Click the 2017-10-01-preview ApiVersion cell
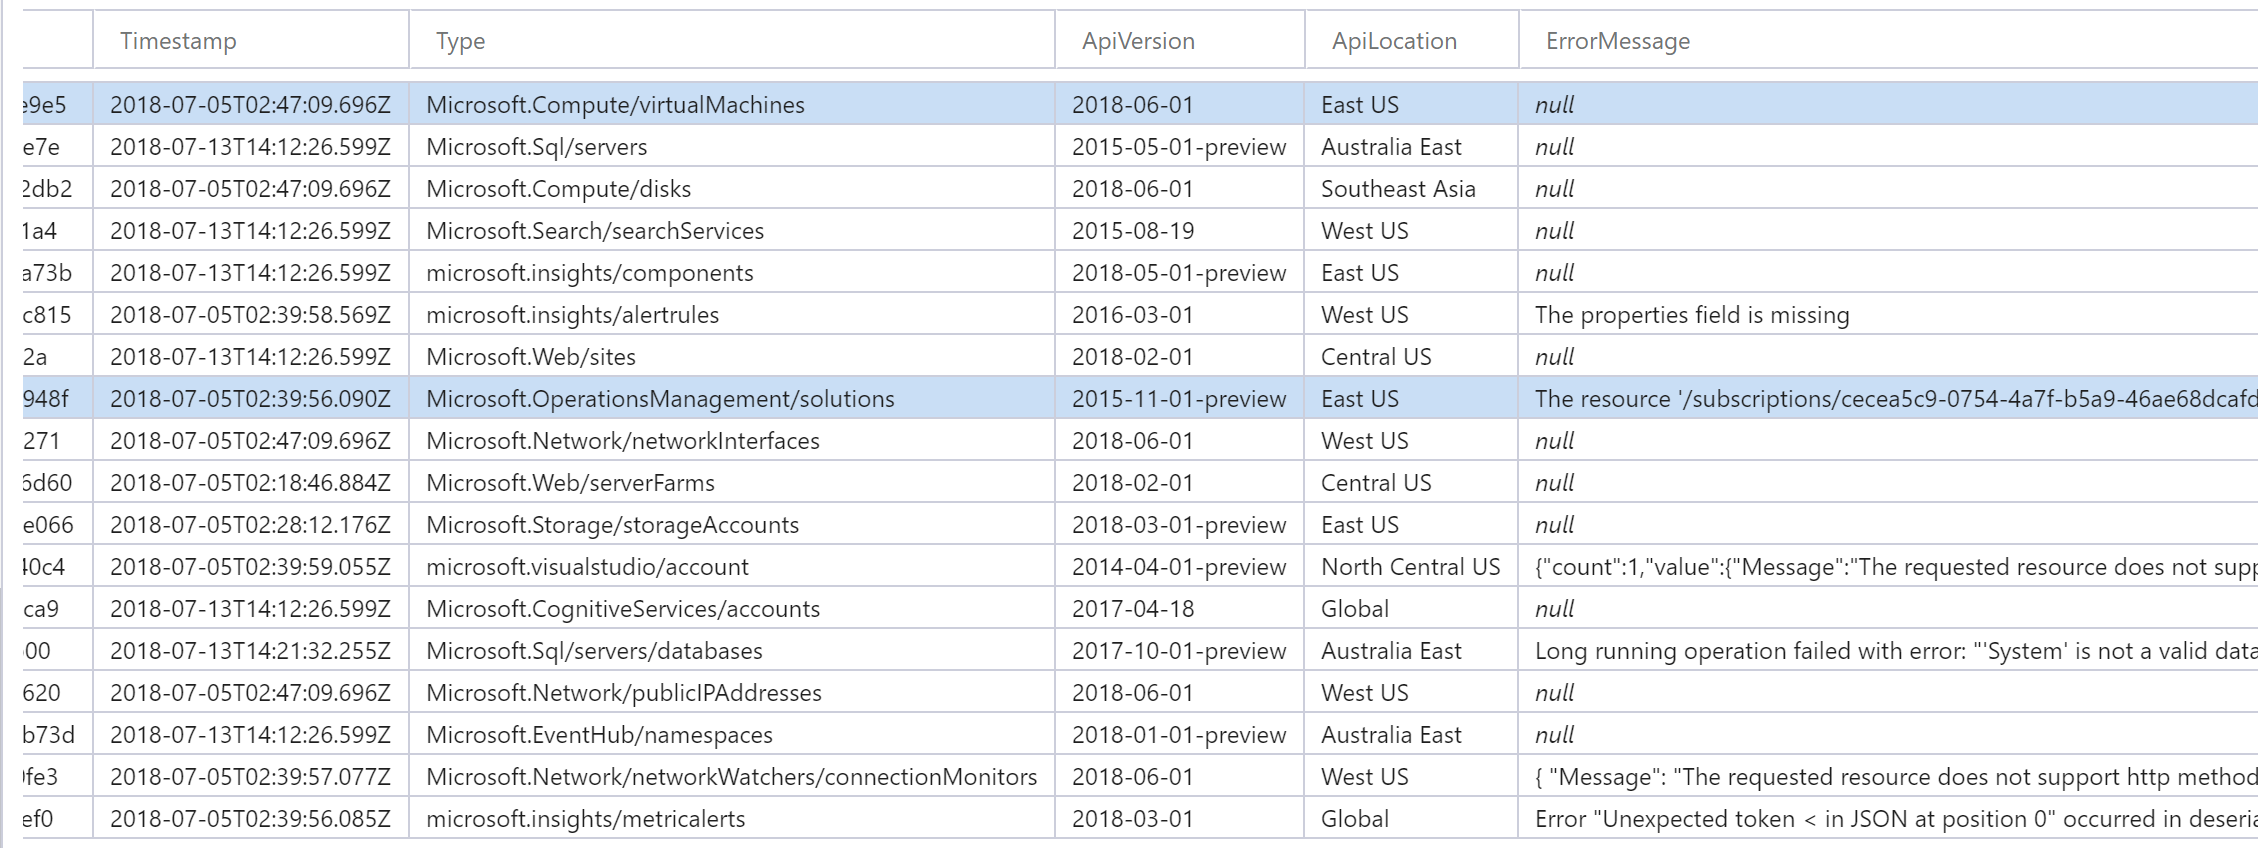The width and height of the screenshot is (2258, 848). tap(1179, 651)
